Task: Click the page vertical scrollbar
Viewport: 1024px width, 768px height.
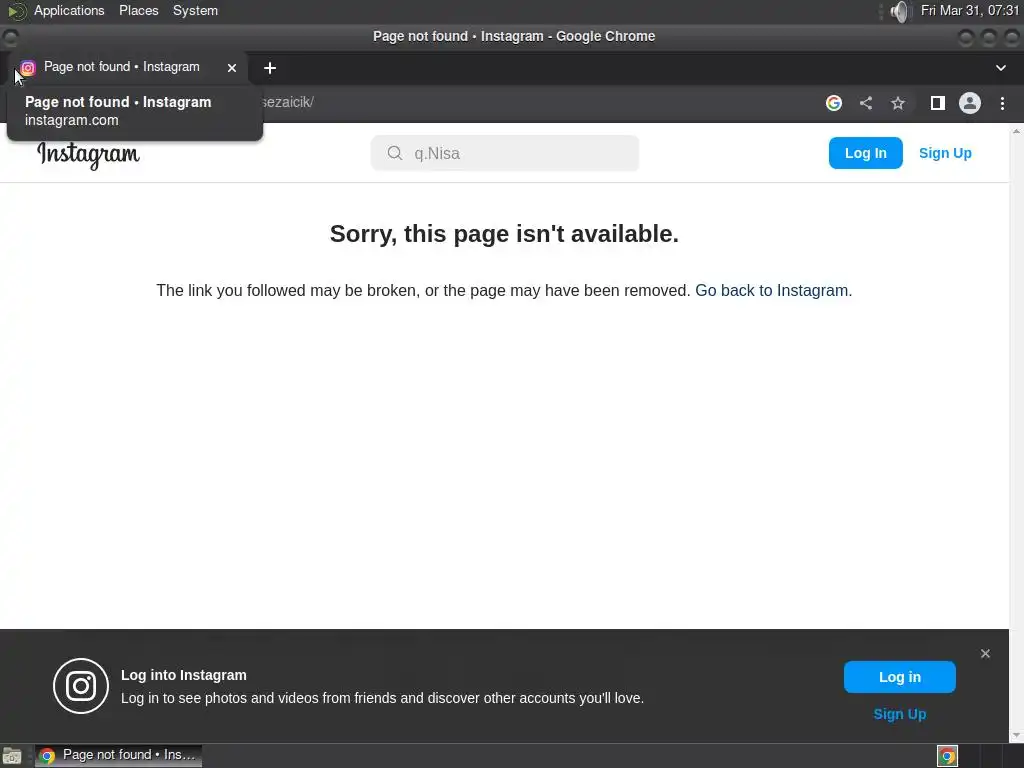Action: pos(1016,433)
